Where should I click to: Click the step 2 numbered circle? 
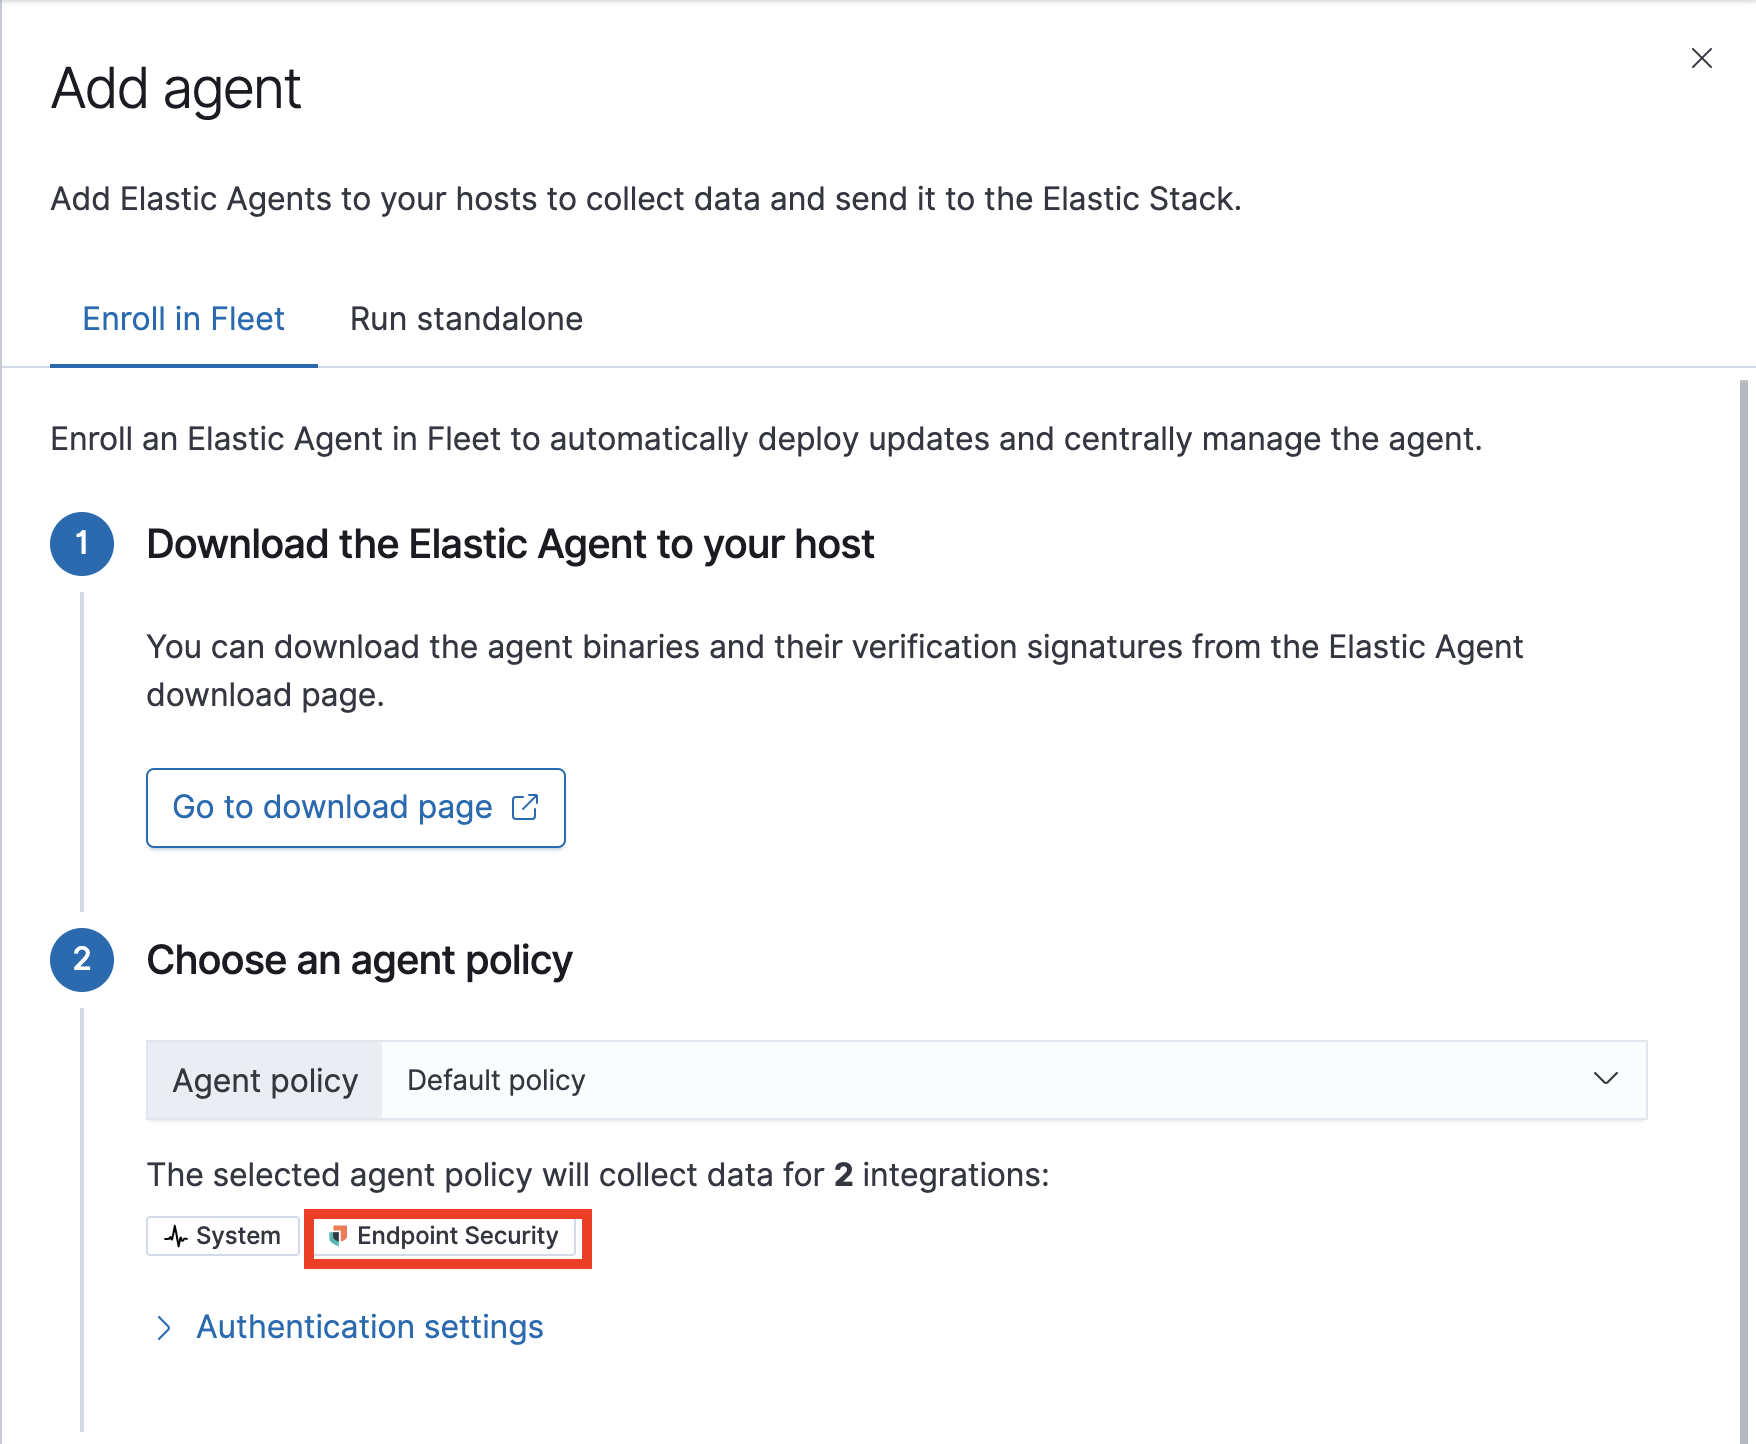[x=82, y=959]
